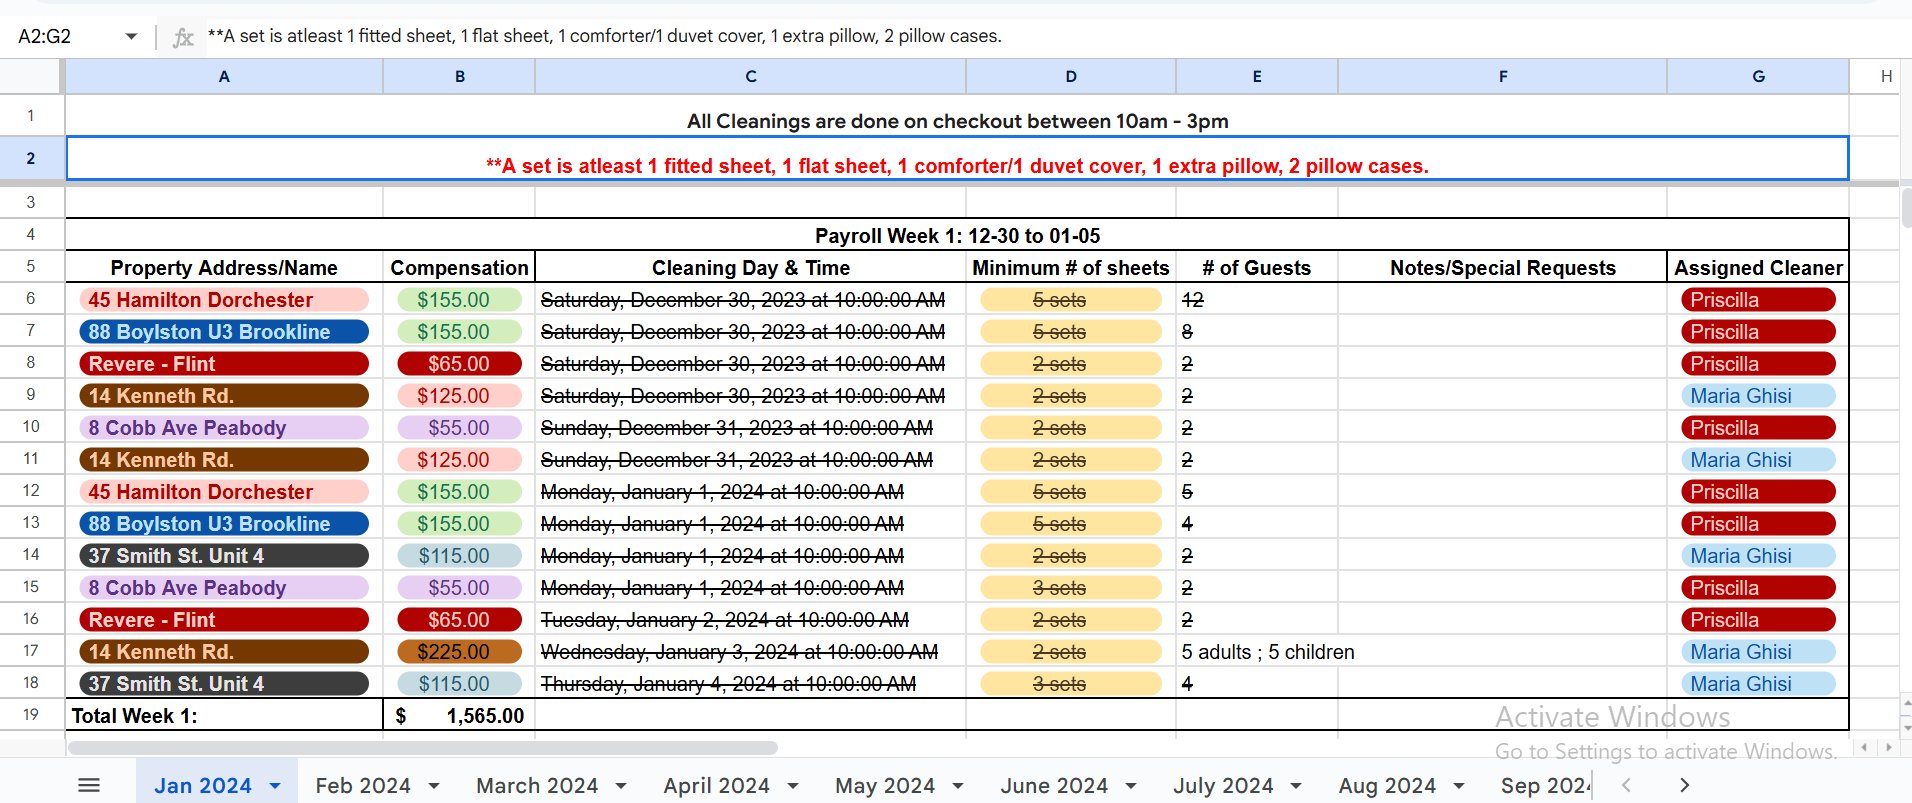
Task: Click the fx formula function icon
Action: (183, 37)
